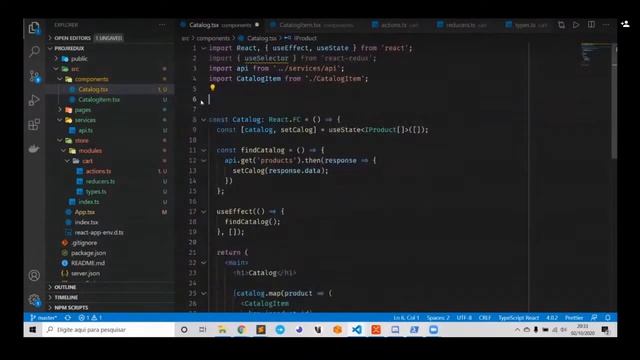Switch to the types.ts editor tab
The width and height of the screenshot is (640, 360).
[528, 25]
